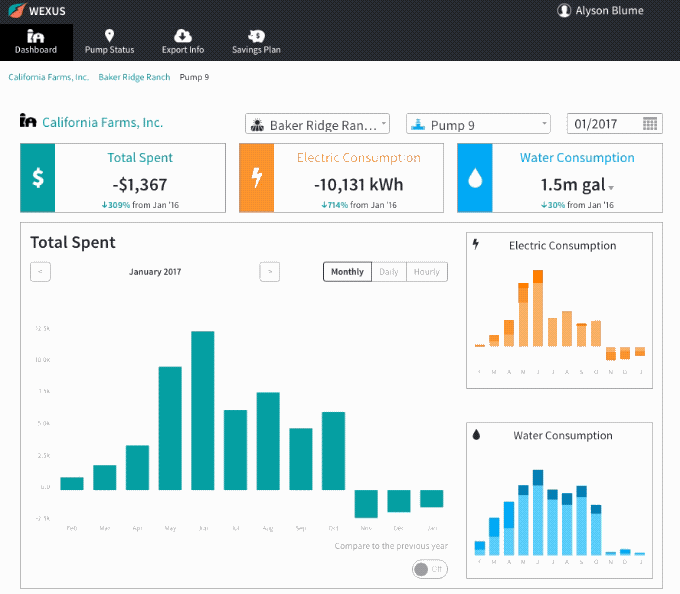
Task: Click the June bar in Total Spent chart
Action: 203,411
